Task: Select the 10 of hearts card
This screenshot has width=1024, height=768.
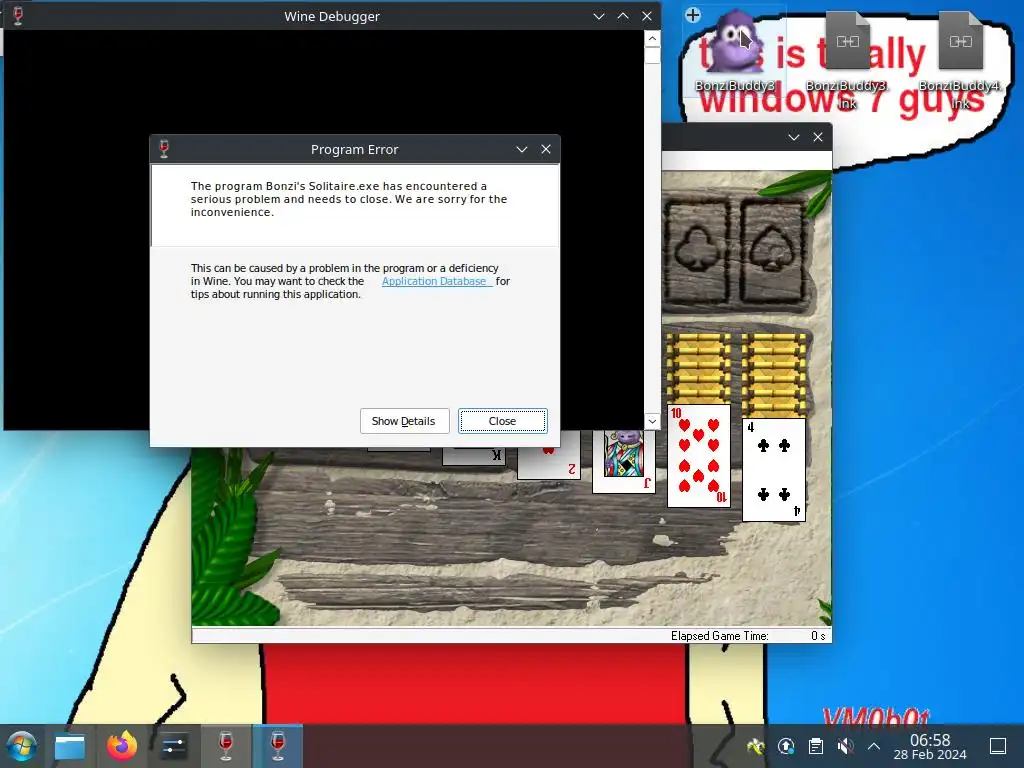Action: (x=699, y=455)
